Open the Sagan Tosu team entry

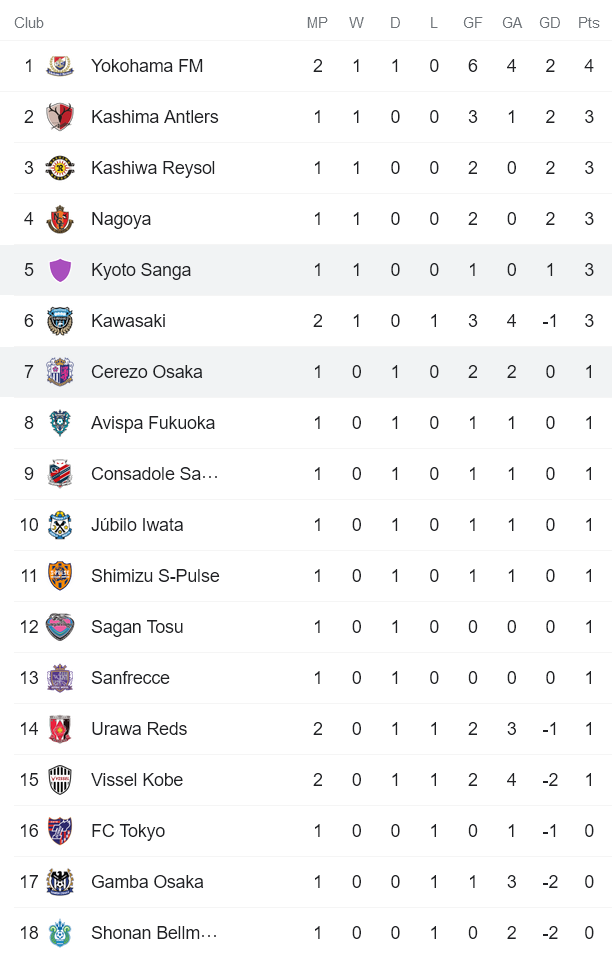(x=133, y=626)
